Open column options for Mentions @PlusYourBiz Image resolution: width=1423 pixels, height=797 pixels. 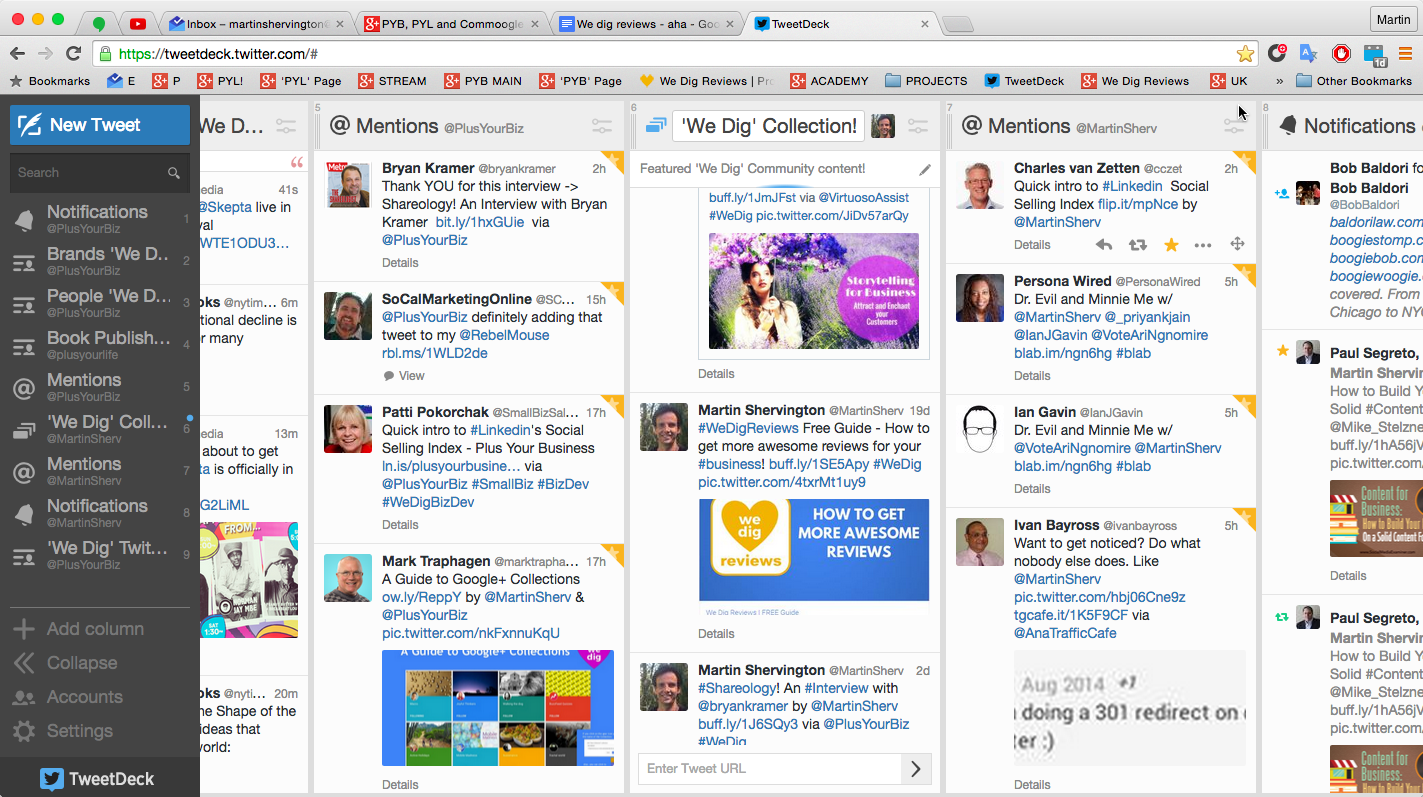tap(601, 126)
